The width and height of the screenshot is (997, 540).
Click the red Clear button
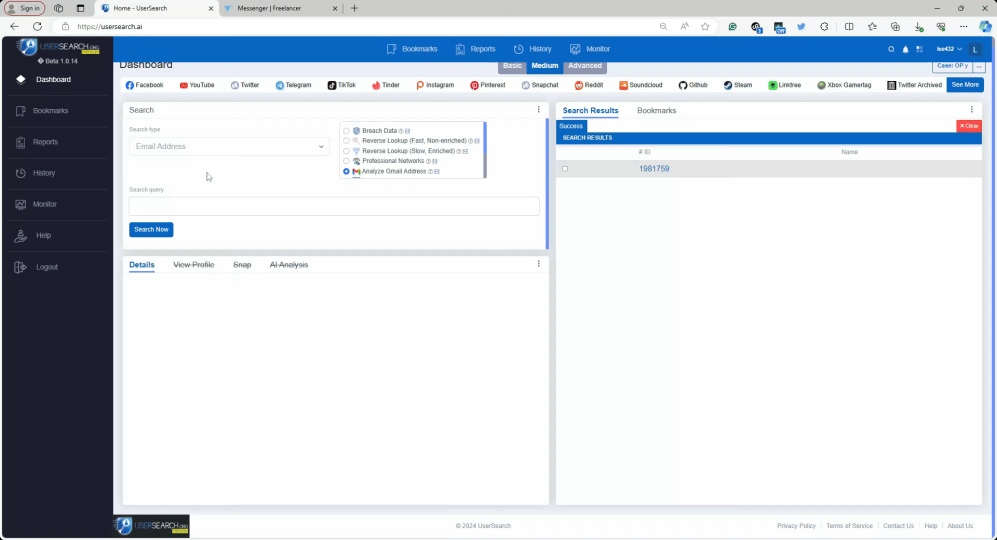click(969, 126)
